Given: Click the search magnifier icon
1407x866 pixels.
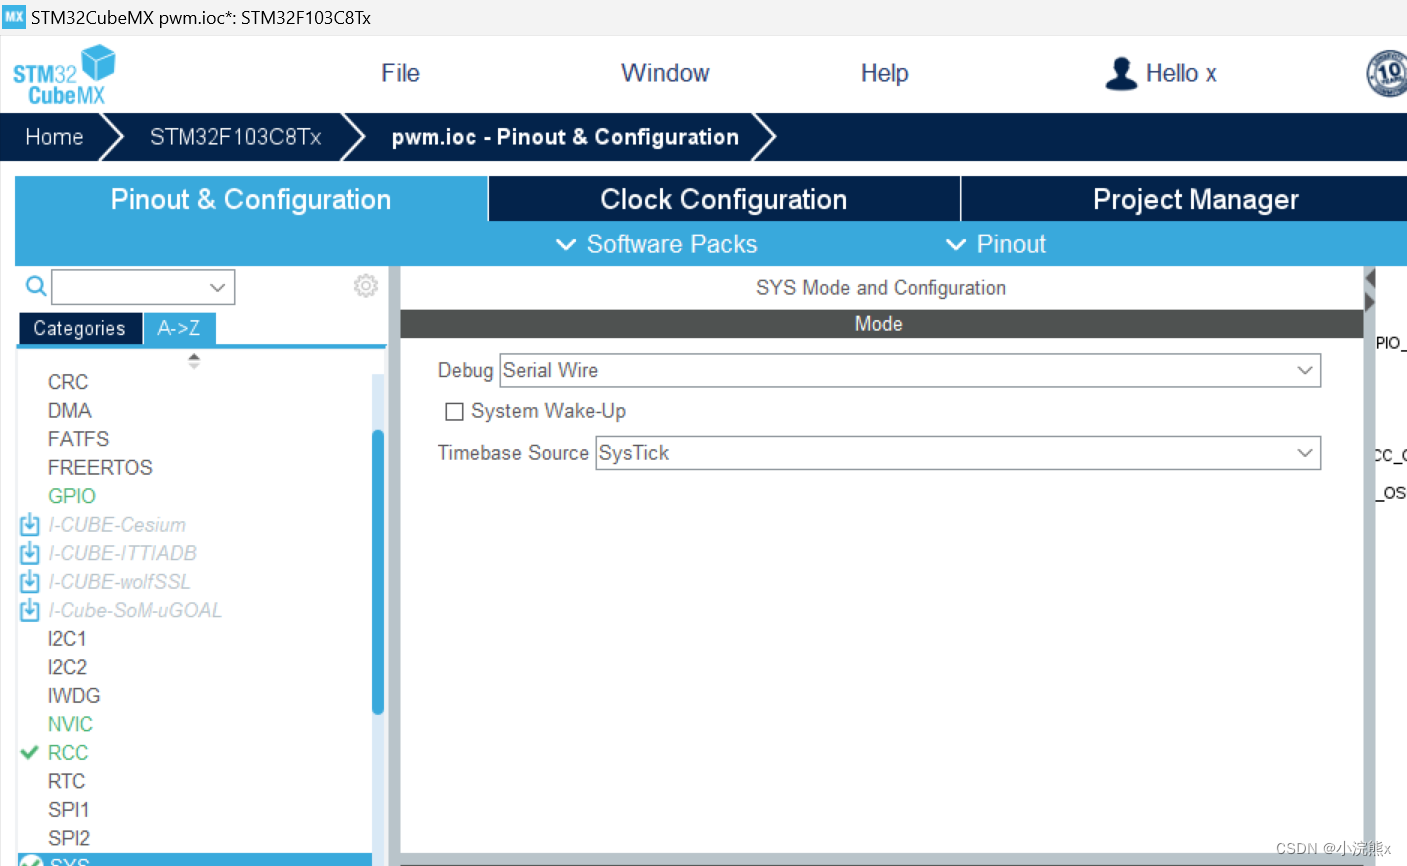Looking at the screenshot, I should coord(36,287).
